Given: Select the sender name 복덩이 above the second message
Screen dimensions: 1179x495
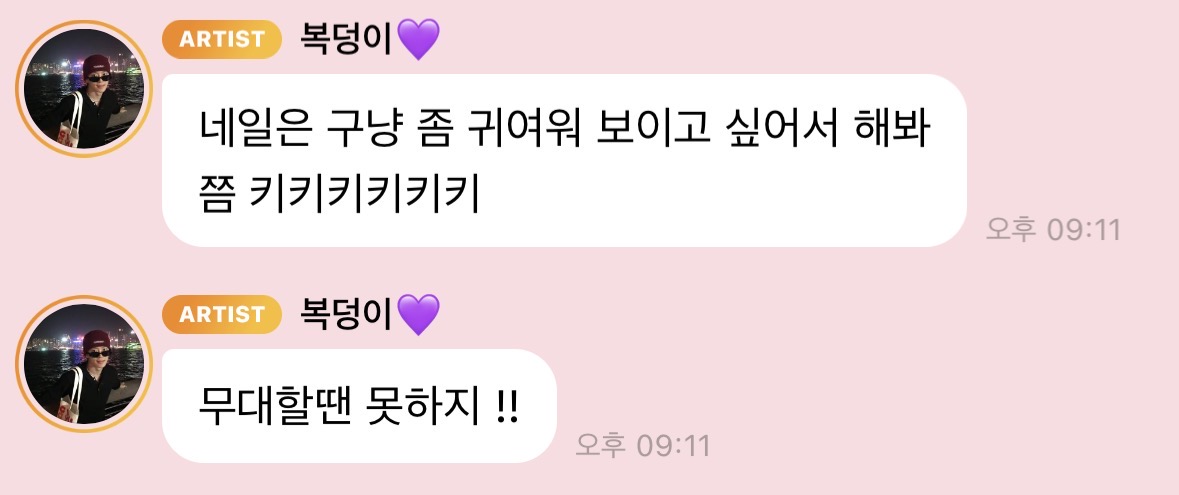Looking at the screenshot, I should [347, 314].
